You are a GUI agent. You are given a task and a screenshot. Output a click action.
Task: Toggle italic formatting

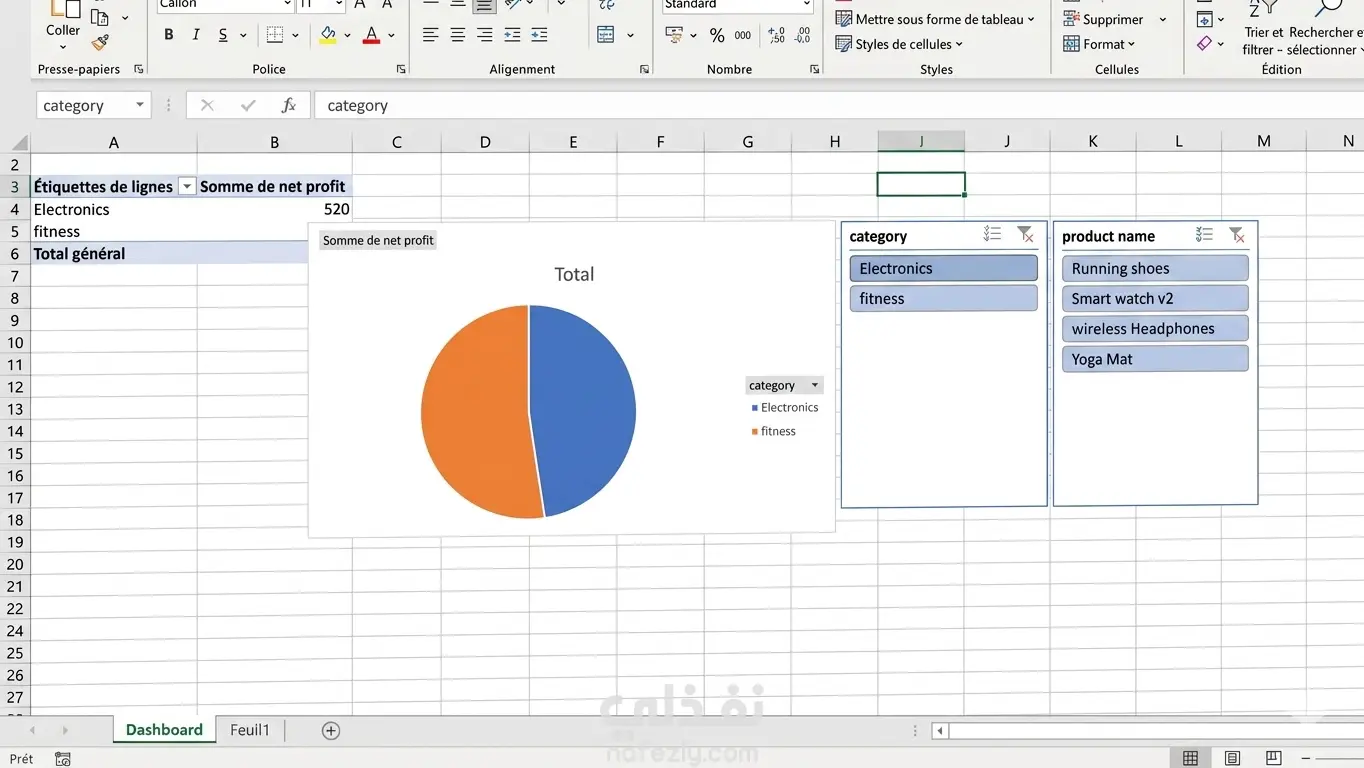pos(196,35)
